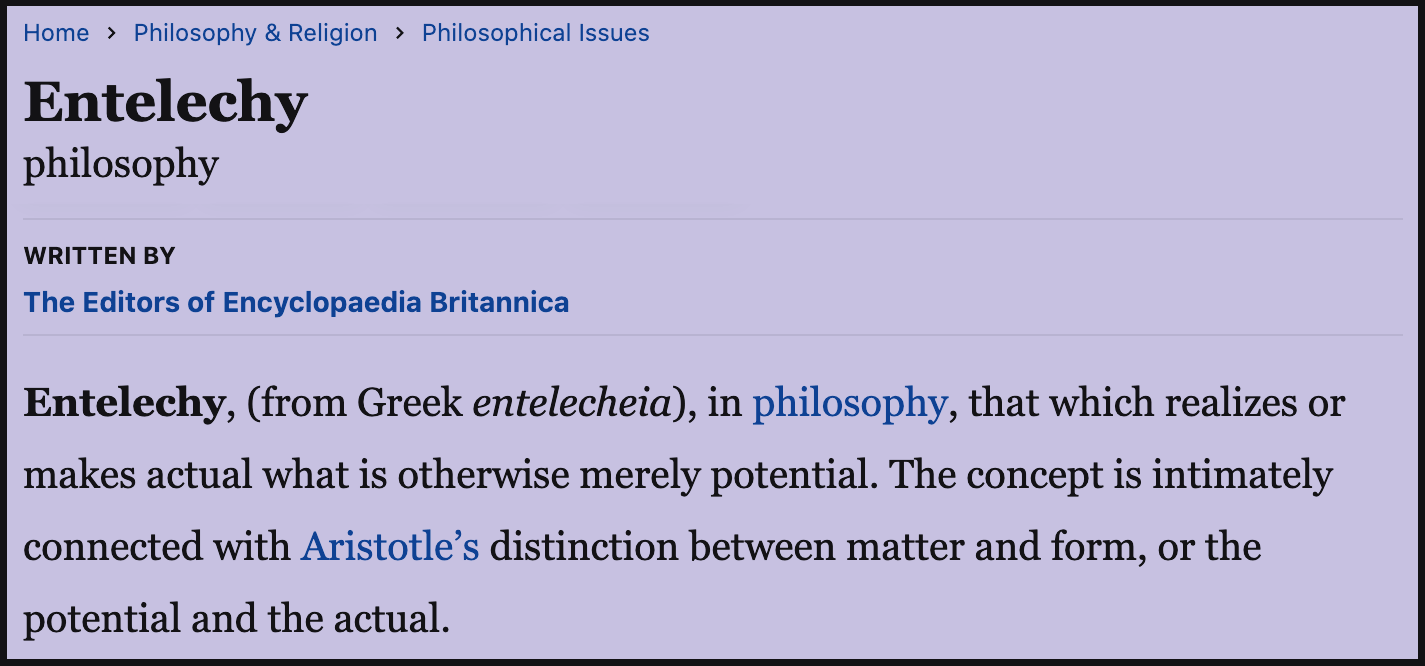The height and width of the screenshot is (666, 1425).
Task: Click chevron following Philosophy & Religion
Action: (400, 33)
